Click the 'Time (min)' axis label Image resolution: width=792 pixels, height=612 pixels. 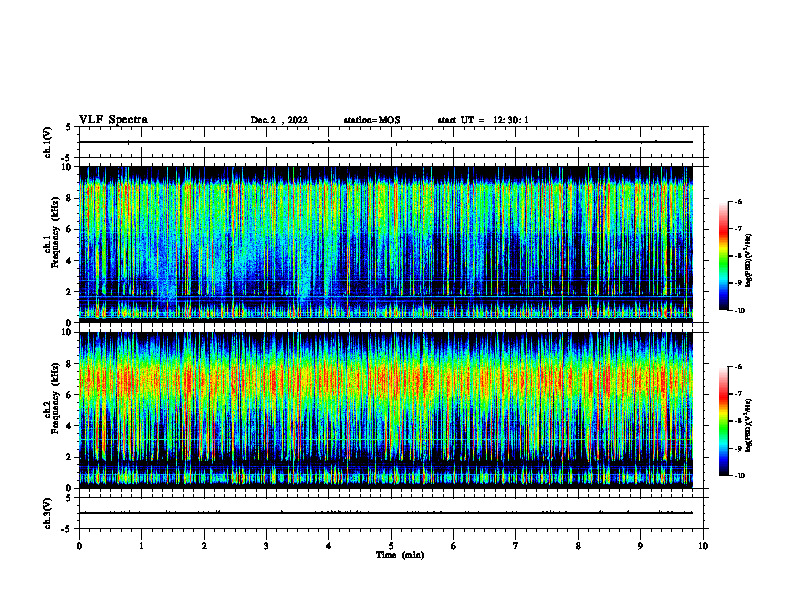(x=400, y=555)
